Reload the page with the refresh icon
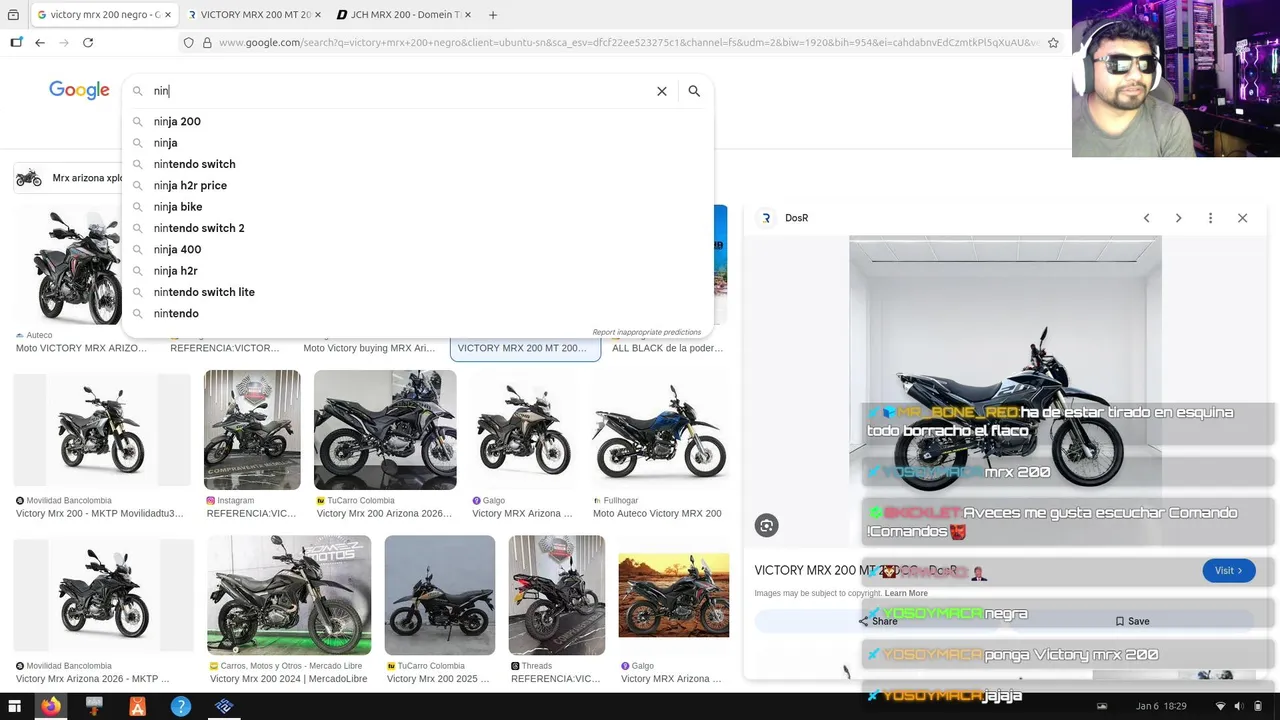This screenshot has height=720, width=1280. 88,43
